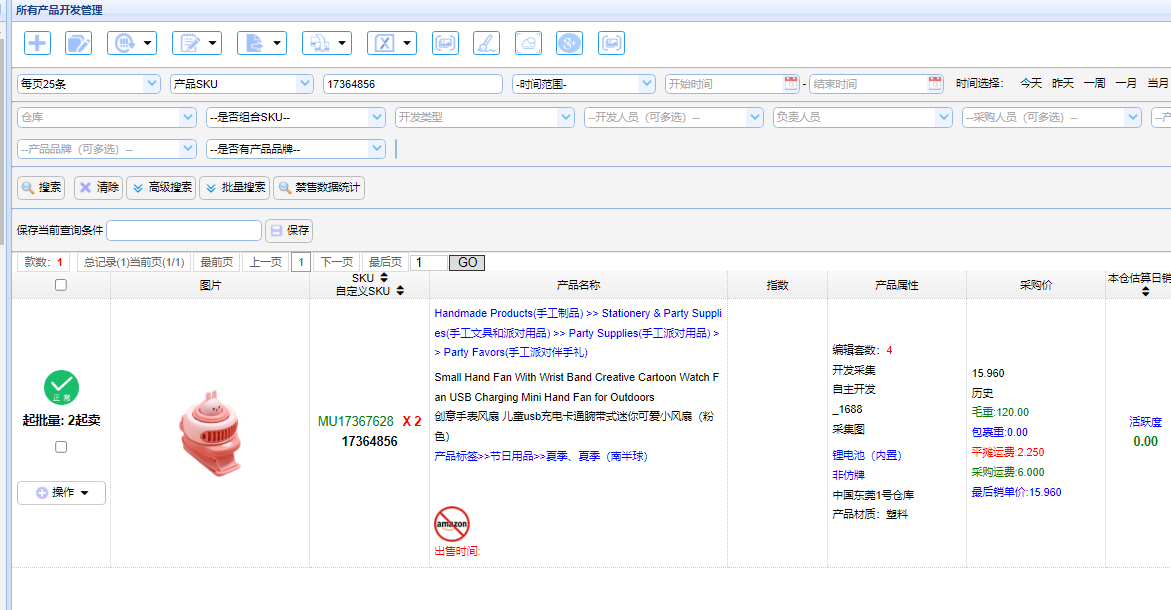The image size is (1171, 610).
Task: Tick the select-all checkbox in table header
Action: pos(61,285)
